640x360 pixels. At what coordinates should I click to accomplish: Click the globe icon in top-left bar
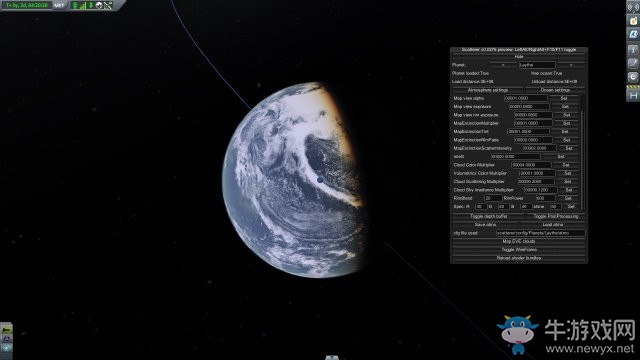(x=99, y=5)
